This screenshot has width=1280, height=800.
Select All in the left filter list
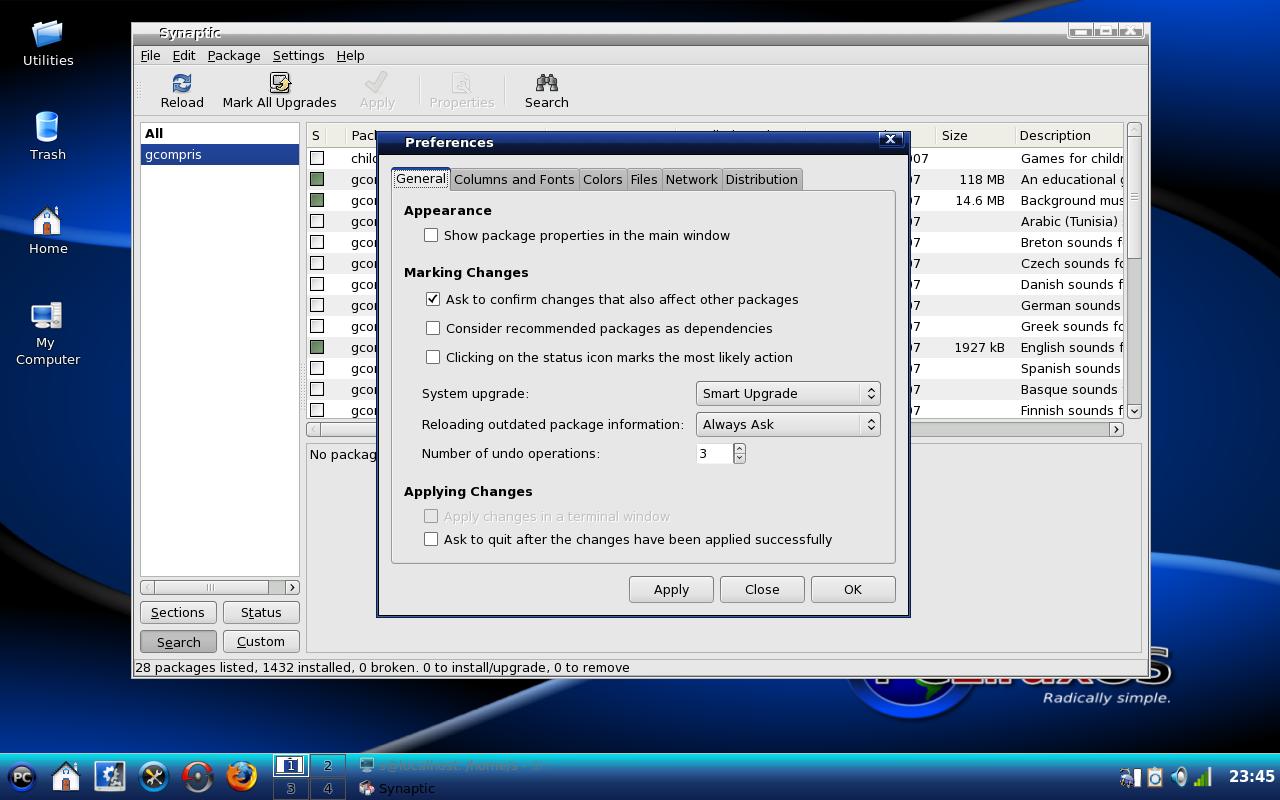click(x=220, y=133)
